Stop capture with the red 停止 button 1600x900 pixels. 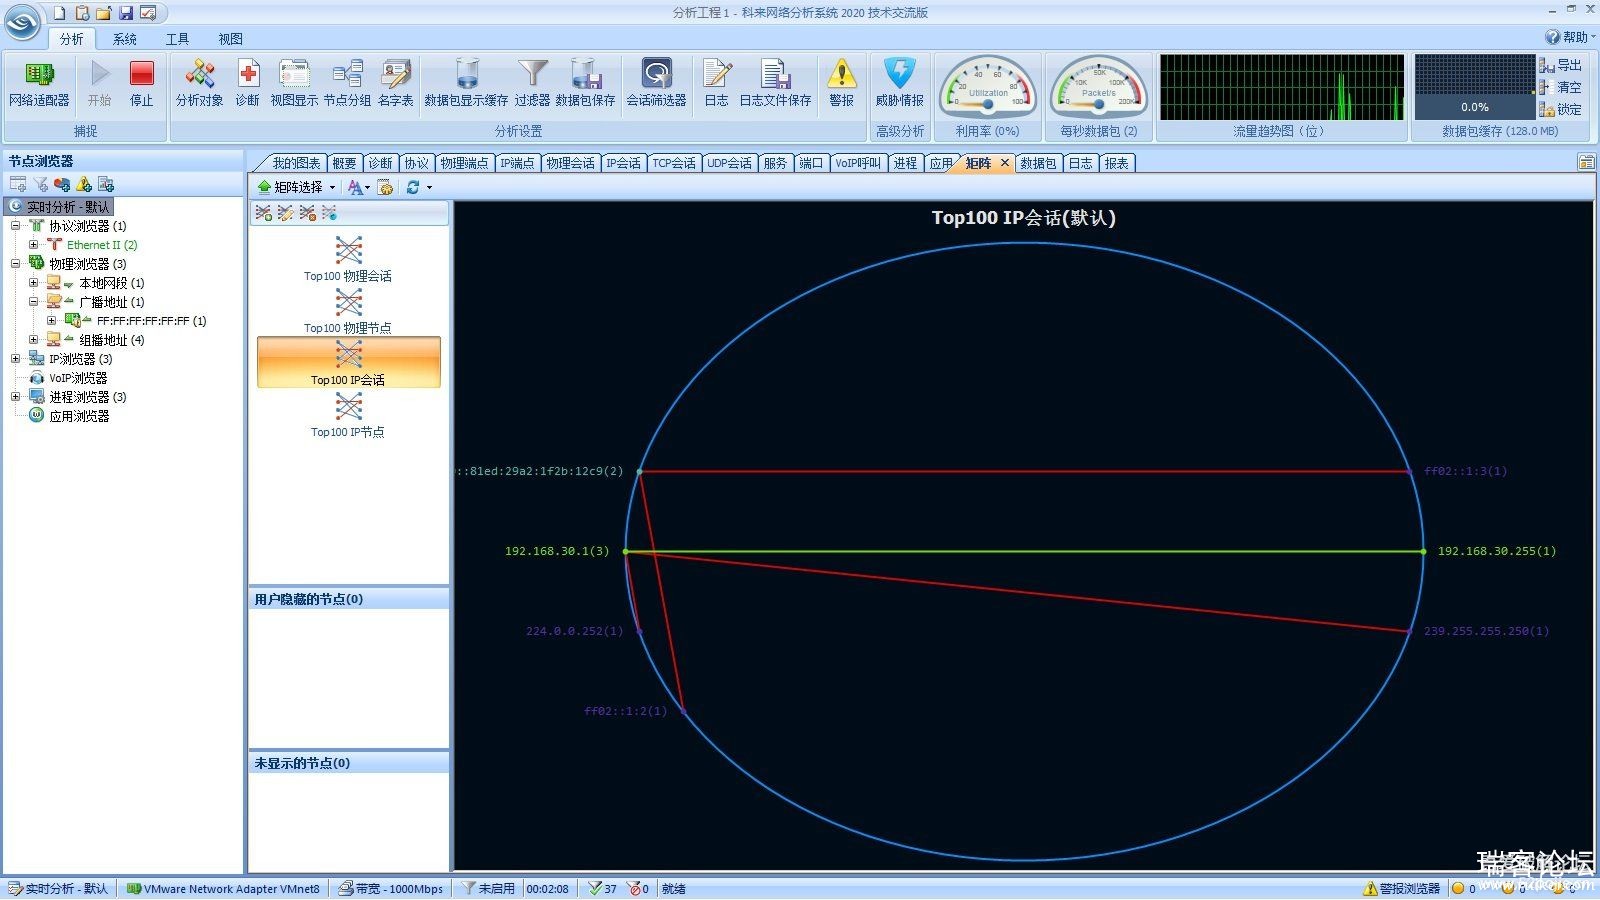click(x=142, y=84)
